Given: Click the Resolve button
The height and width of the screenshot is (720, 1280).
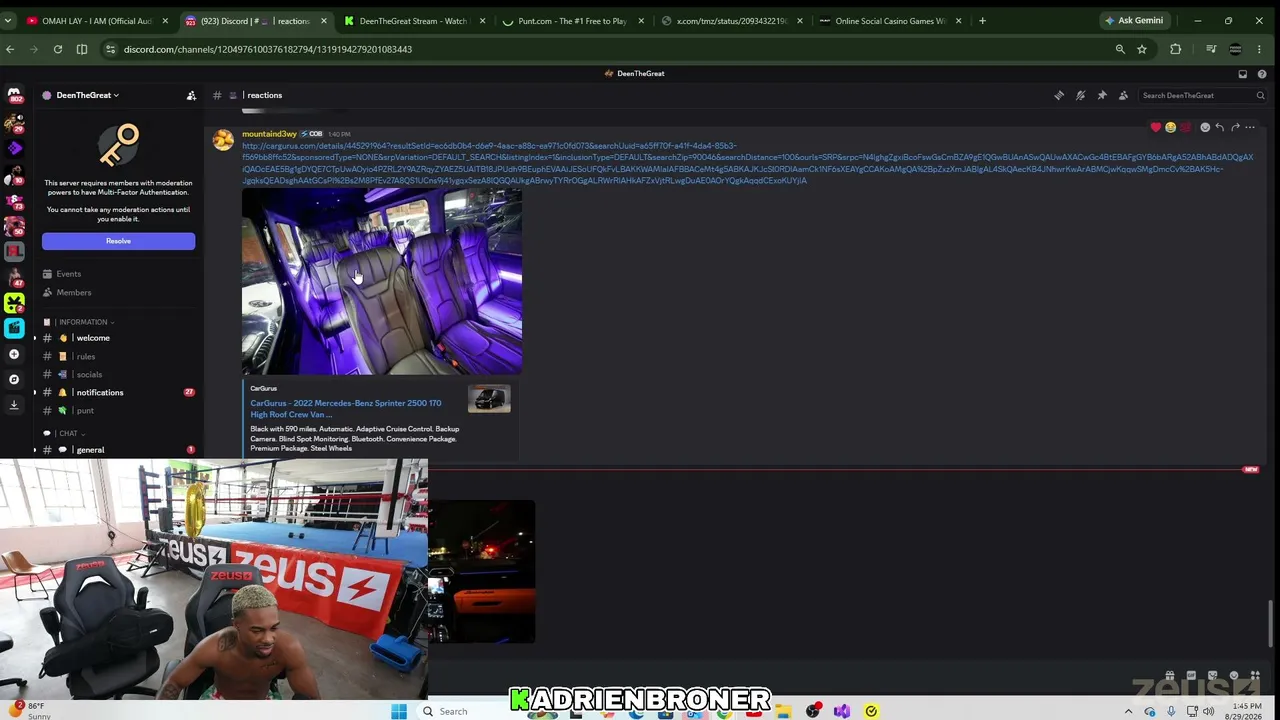Looking at the screenshot, I should (x=118, y=241).
